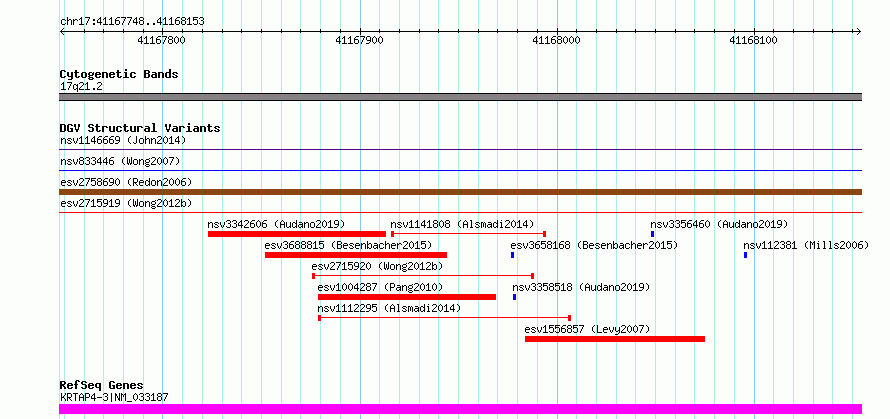Select the esv1556857 (Levy2007) variant bar
Screen dimensions: 890x419
(x=615, y=339)
